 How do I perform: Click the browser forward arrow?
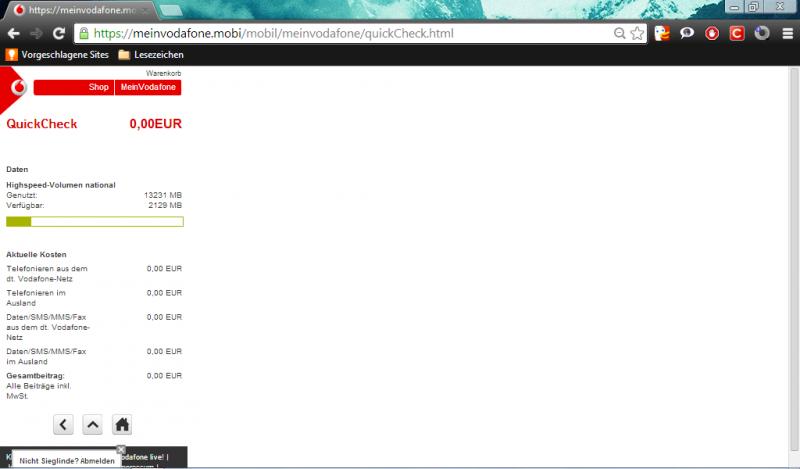click(36, 34)
